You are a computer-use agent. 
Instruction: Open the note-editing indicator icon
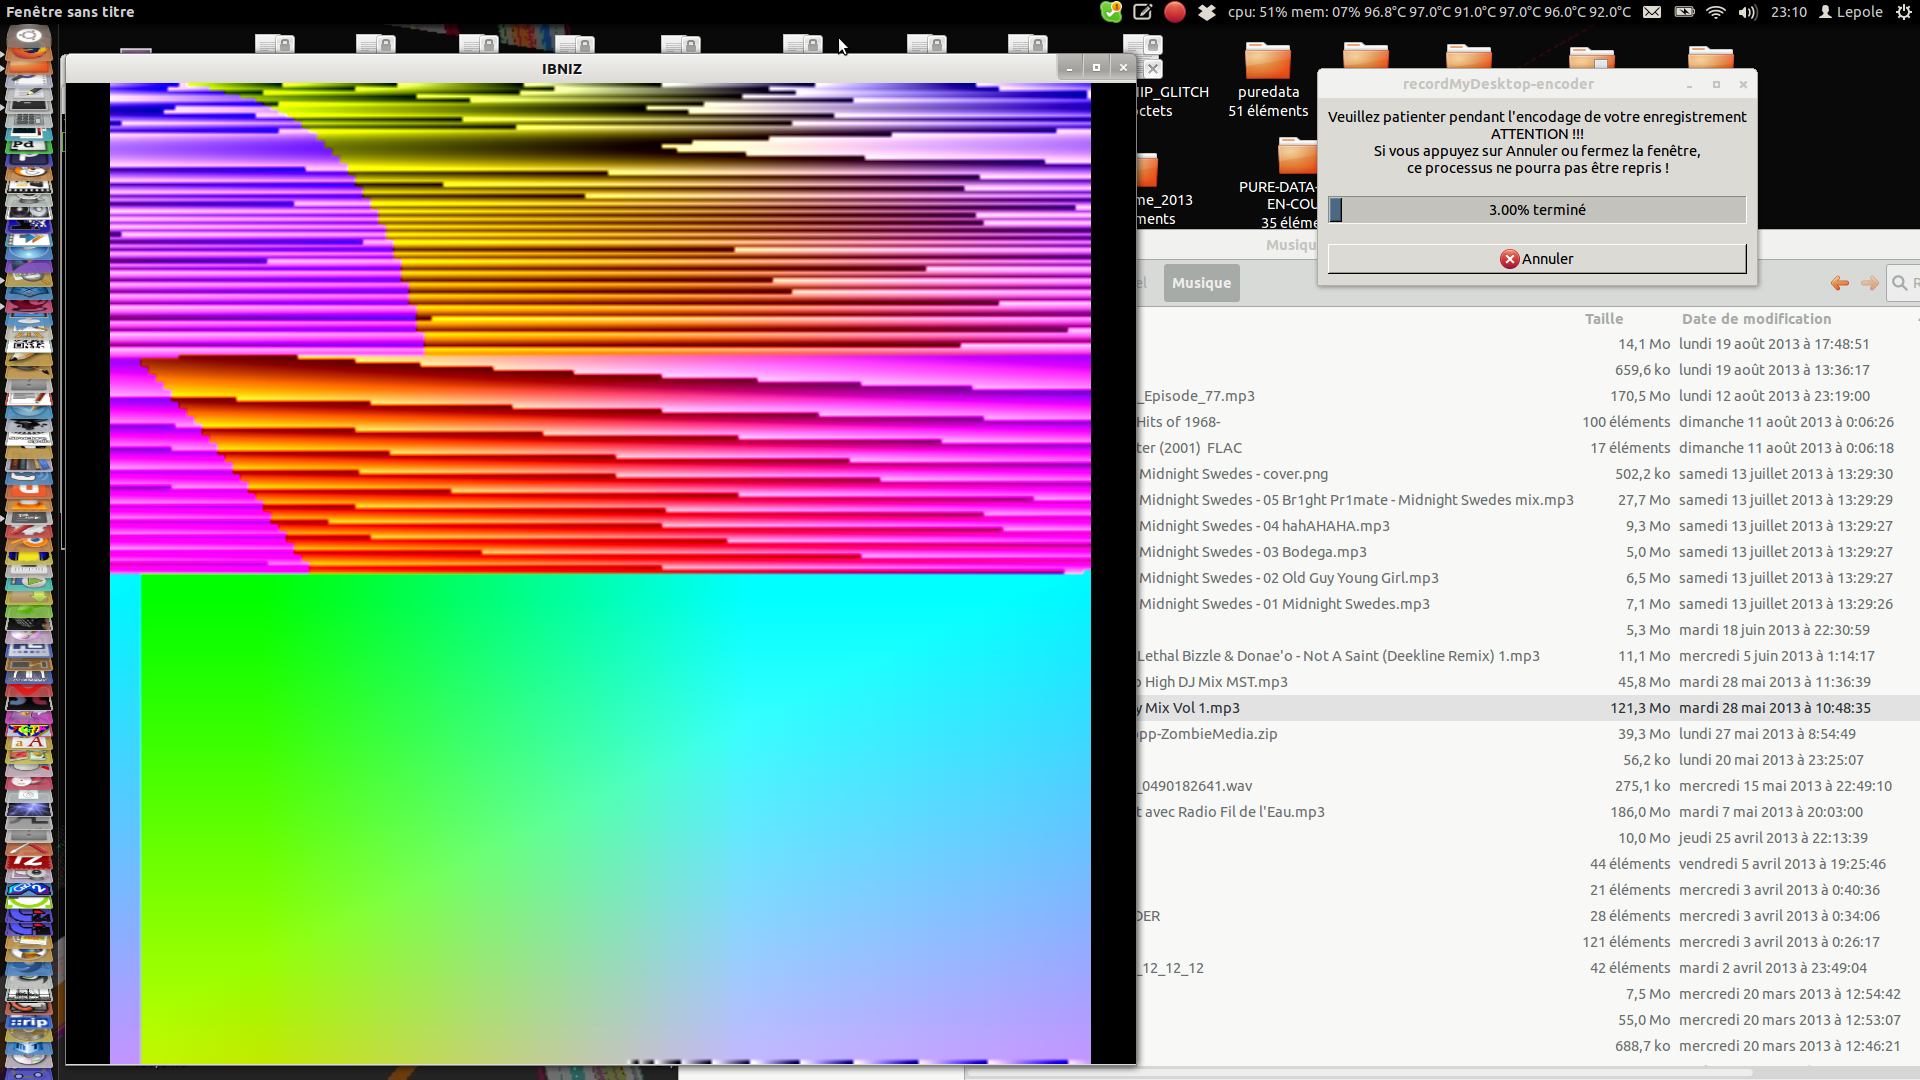pos(1143,12)
